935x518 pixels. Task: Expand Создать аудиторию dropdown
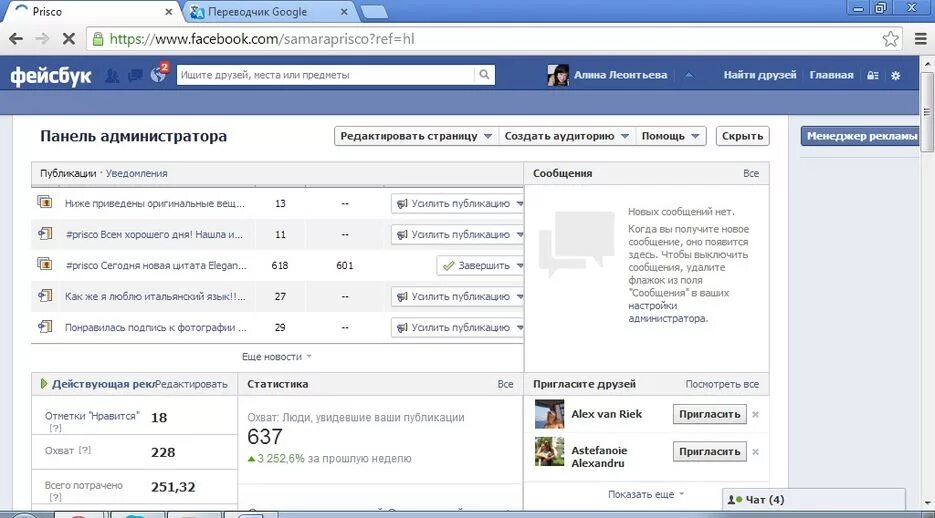566,136
